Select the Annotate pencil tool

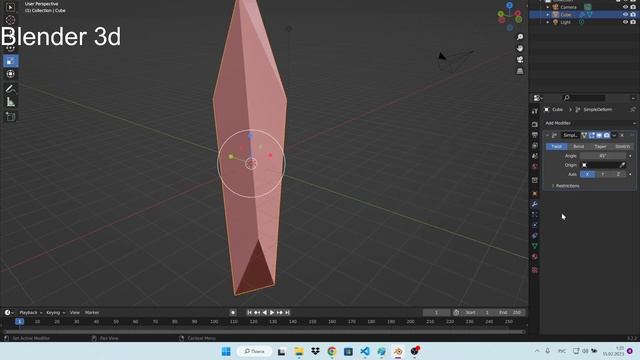(11, 89)
